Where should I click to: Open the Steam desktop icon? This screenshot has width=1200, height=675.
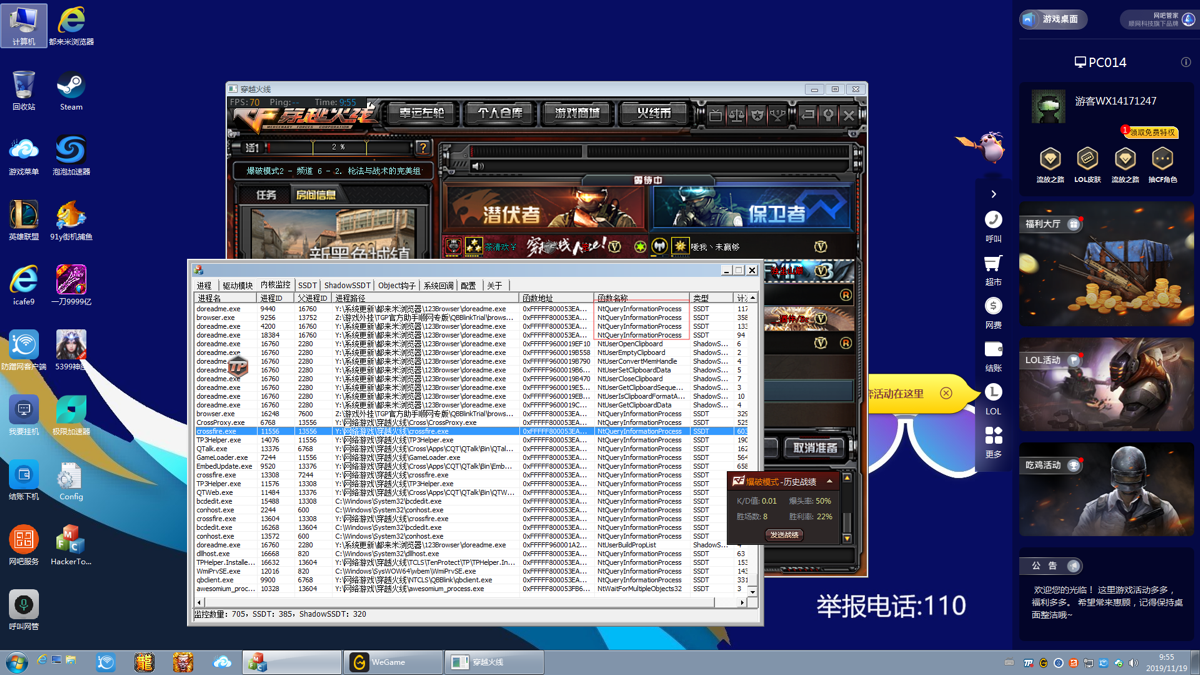(70, 90)
